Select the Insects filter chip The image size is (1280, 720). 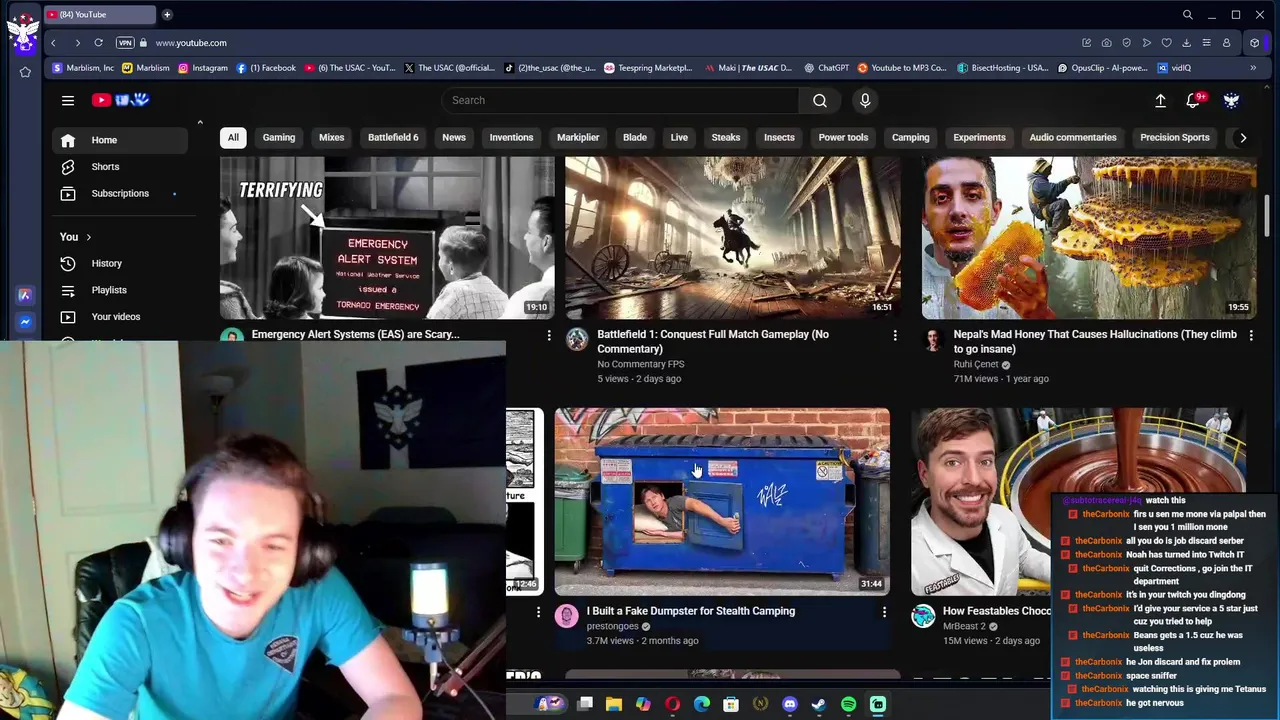point(779,137)
